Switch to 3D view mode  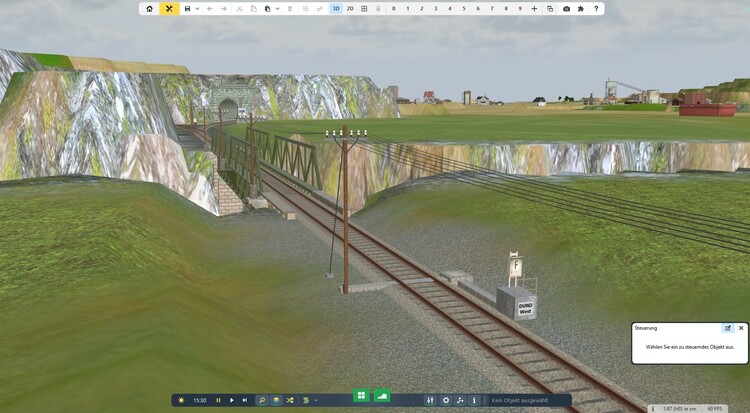click(x=336, y=8)
